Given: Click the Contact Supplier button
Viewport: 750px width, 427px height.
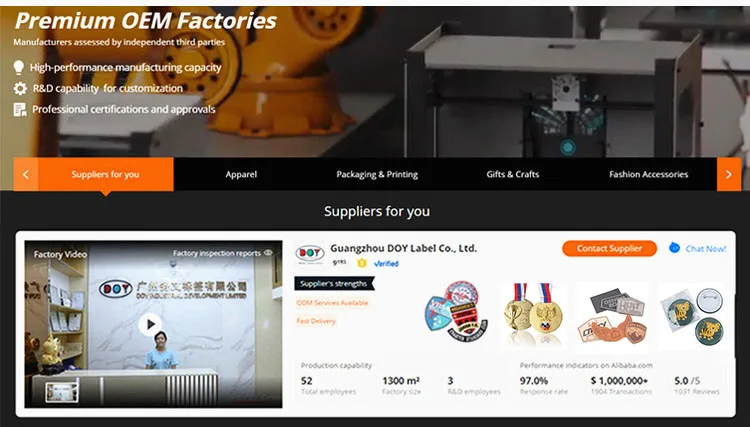Looking at the screenshot, I should [x=609, y=248].
